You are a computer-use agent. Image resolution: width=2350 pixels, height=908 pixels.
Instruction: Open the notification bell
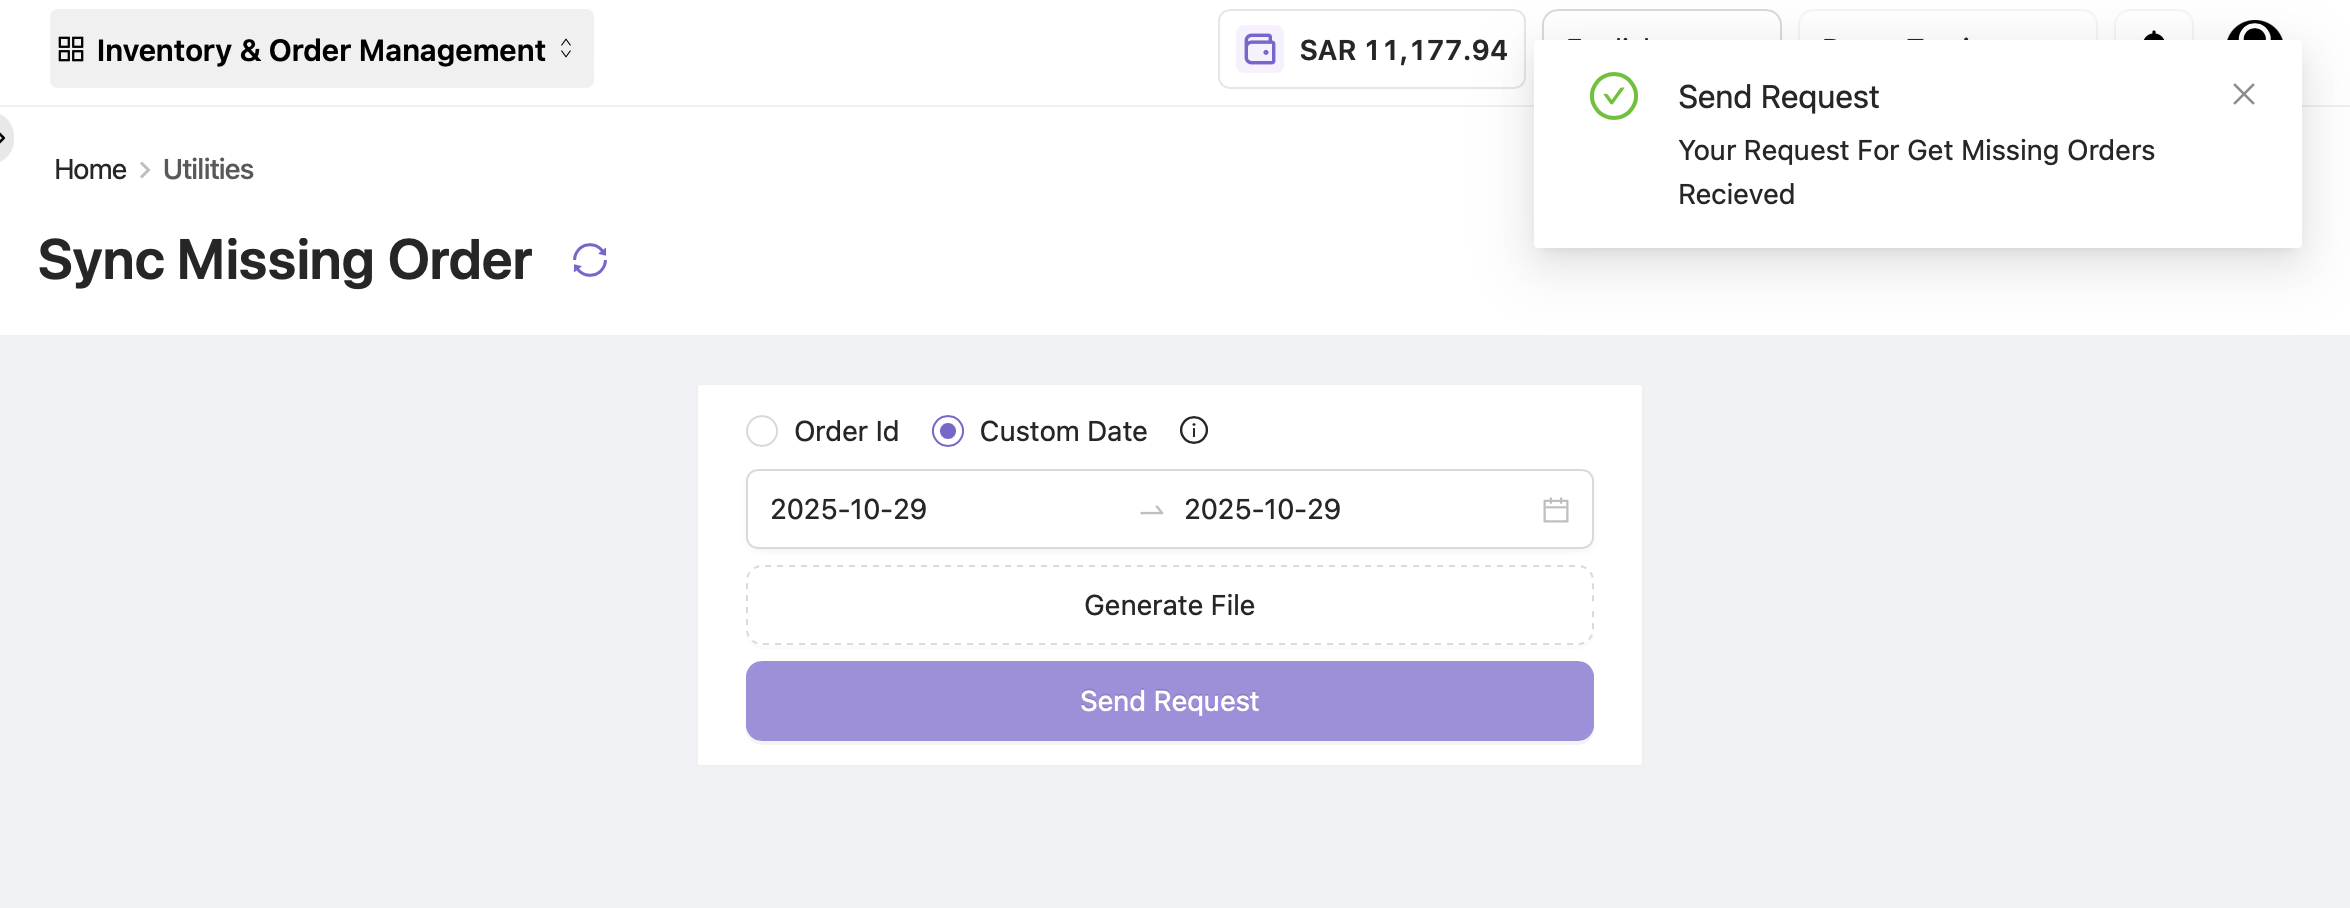point(2152,42)
